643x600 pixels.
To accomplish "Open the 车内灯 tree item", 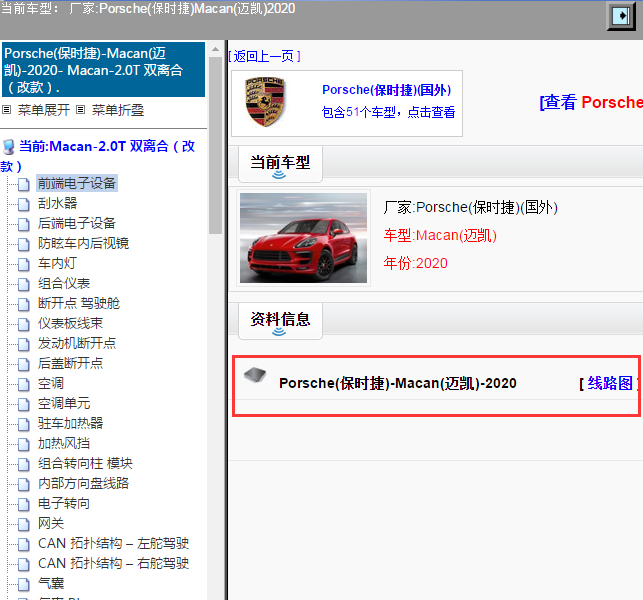I will 57,263.
